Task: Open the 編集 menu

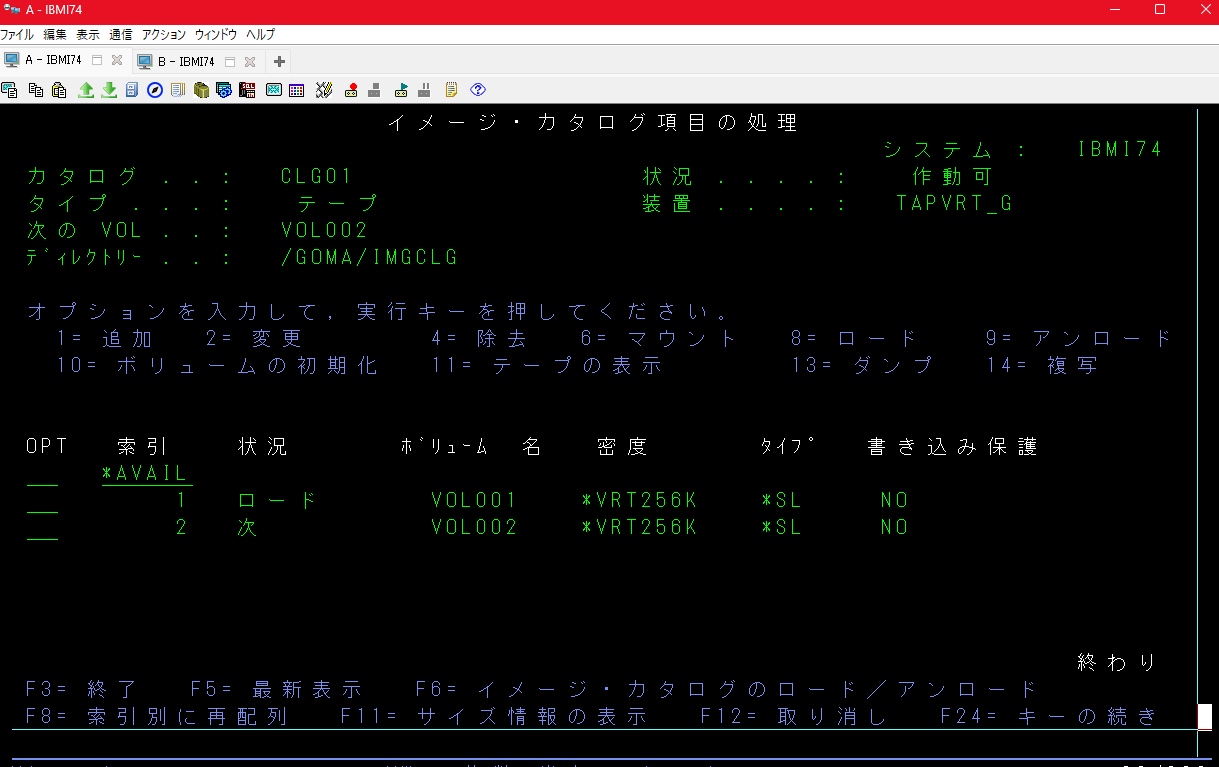Action: pos(54,33)
